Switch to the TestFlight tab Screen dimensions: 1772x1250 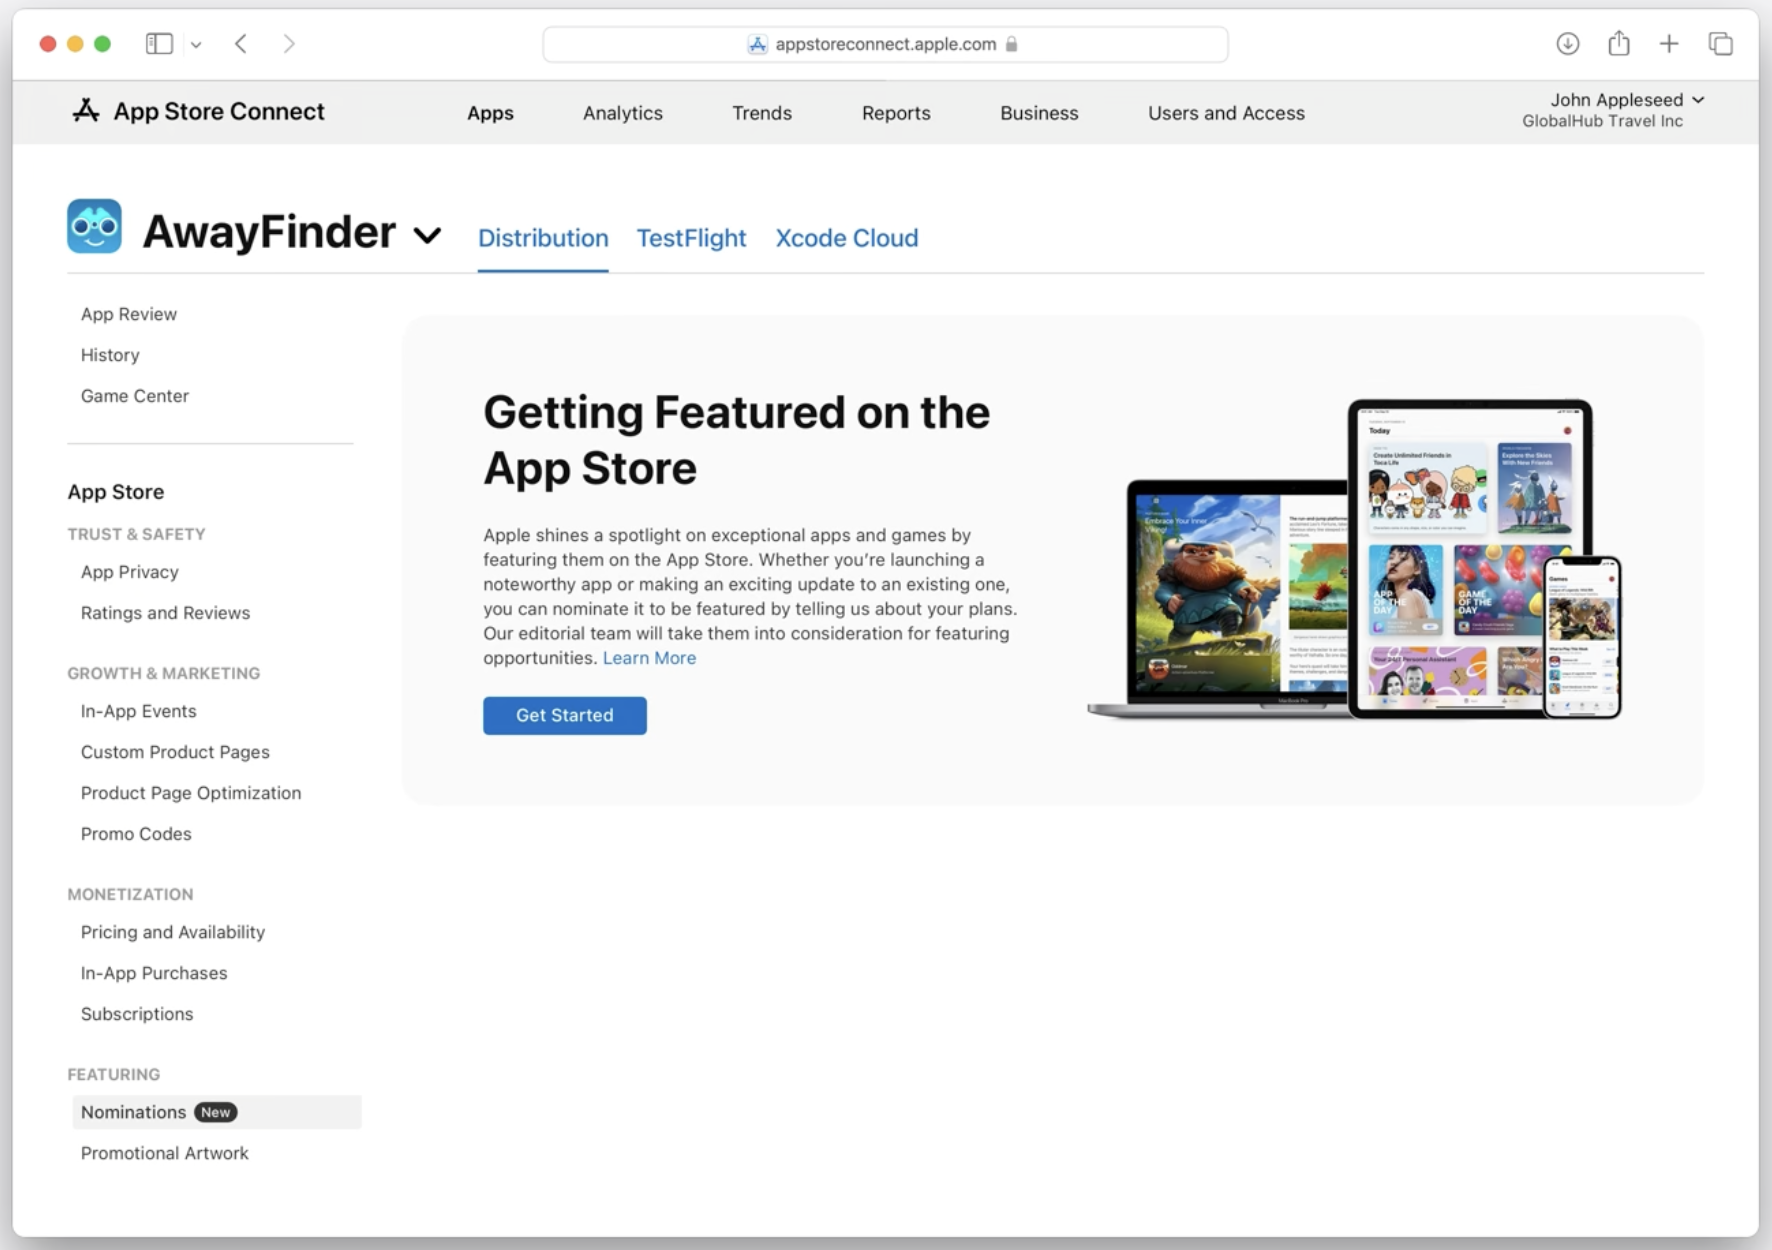(692, 238)
